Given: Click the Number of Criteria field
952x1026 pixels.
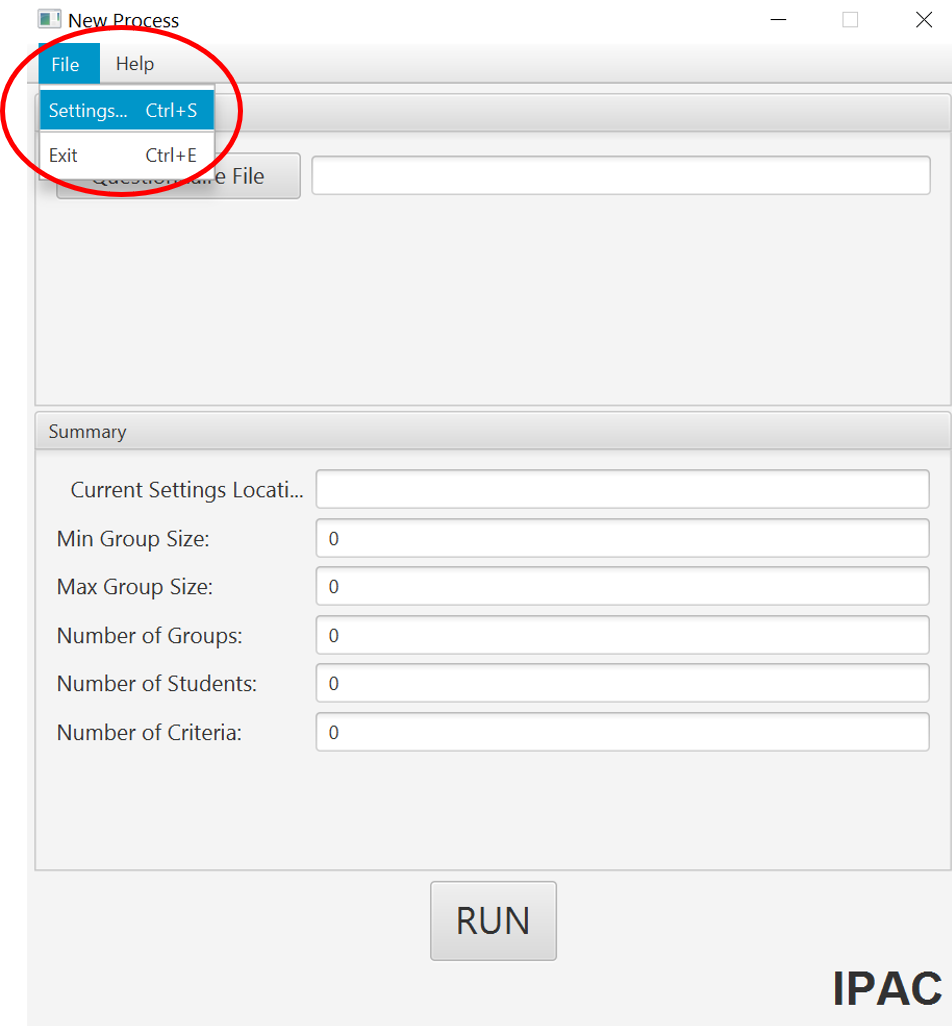Looking at the screenshot, I should (620, 732).
